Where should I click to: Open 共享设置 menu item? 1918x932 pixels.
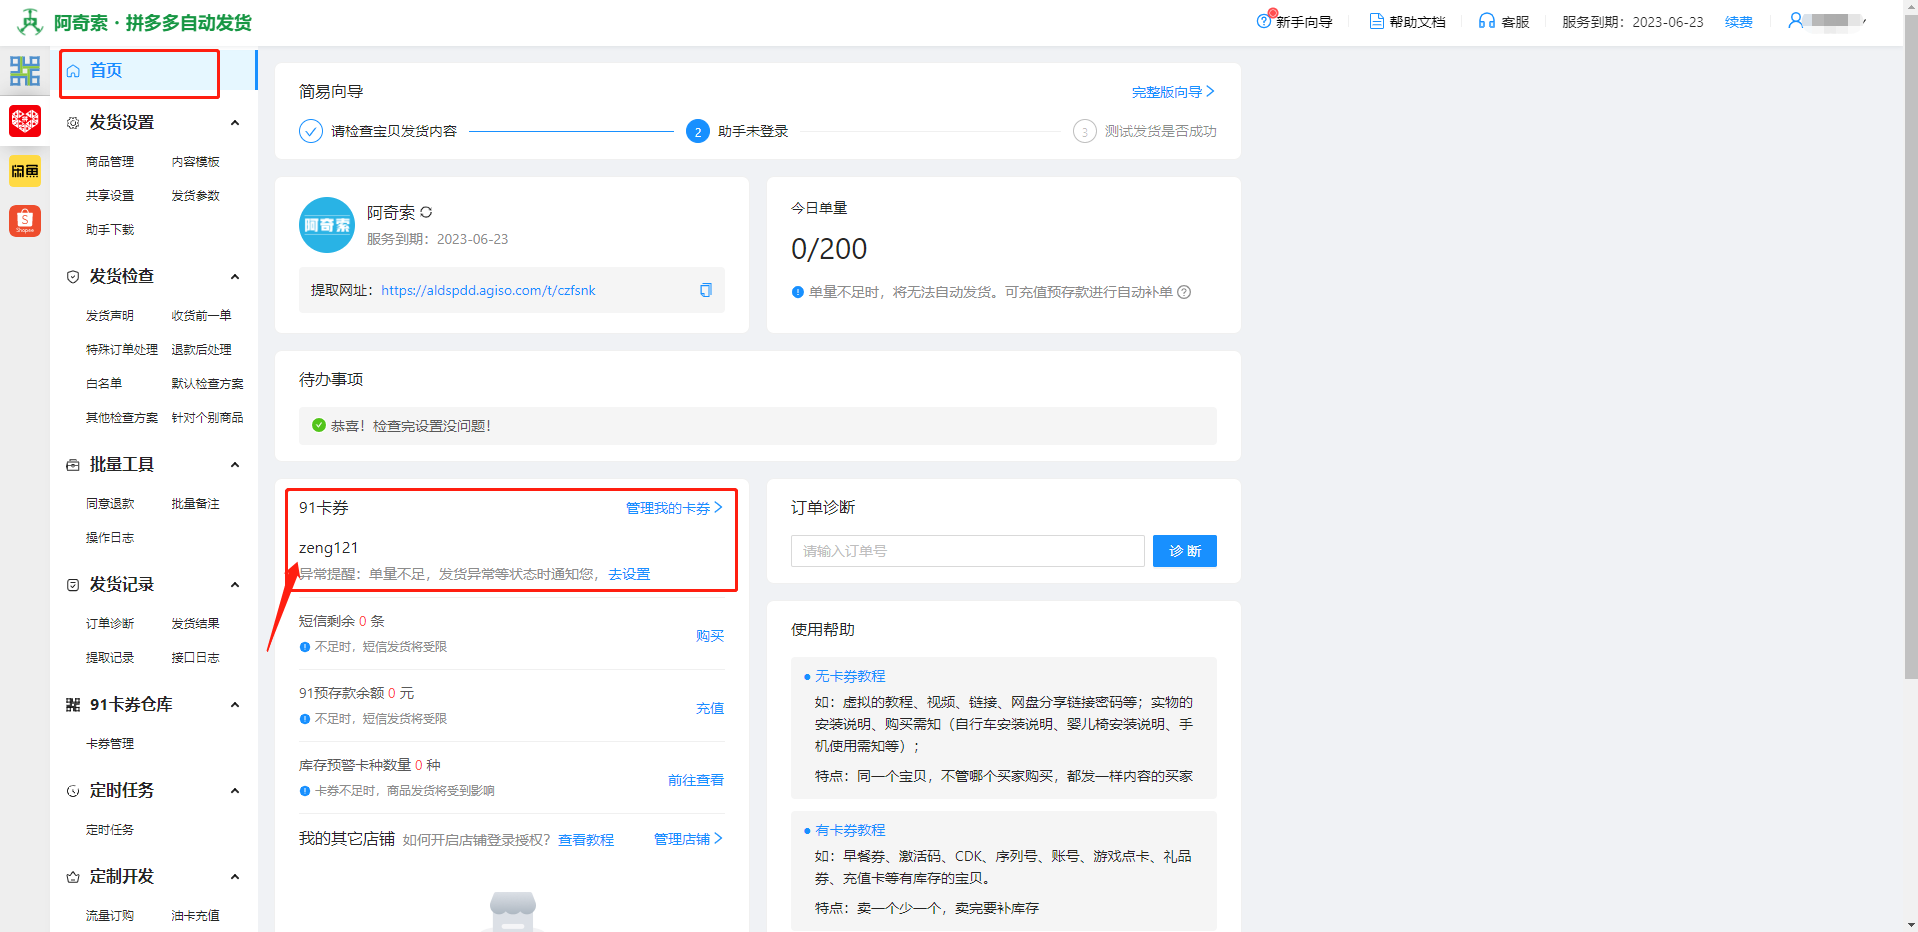click(110, 195)
